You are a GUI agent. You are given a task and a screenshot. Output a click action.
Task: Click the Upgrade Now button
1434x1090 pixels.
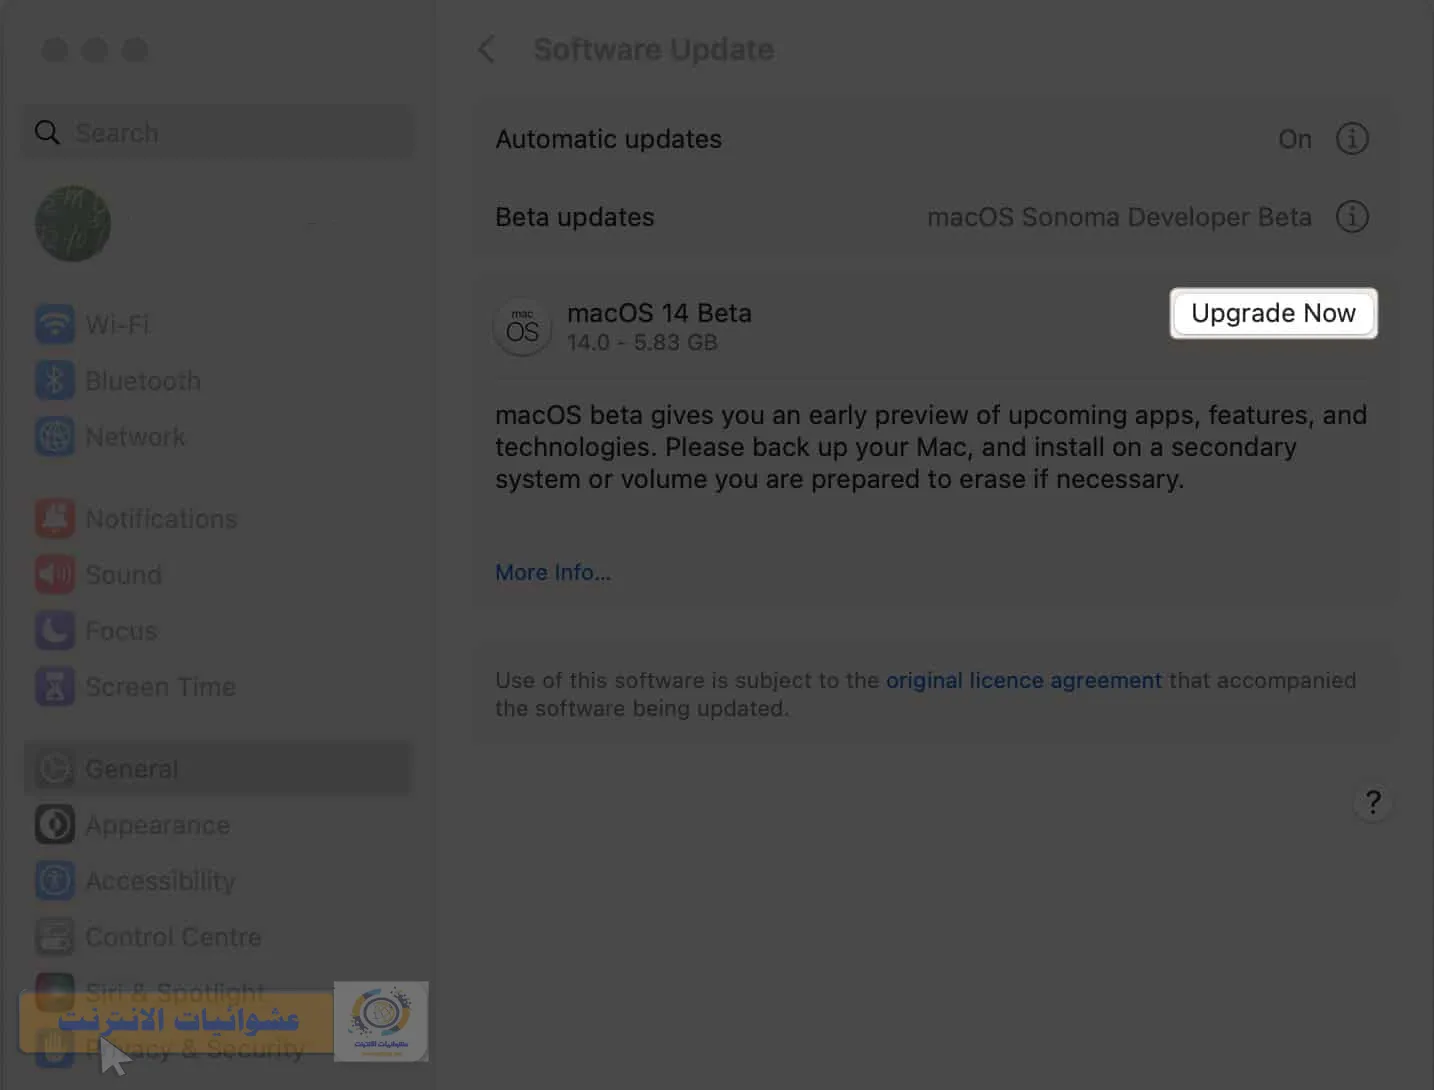[1273, 313]
